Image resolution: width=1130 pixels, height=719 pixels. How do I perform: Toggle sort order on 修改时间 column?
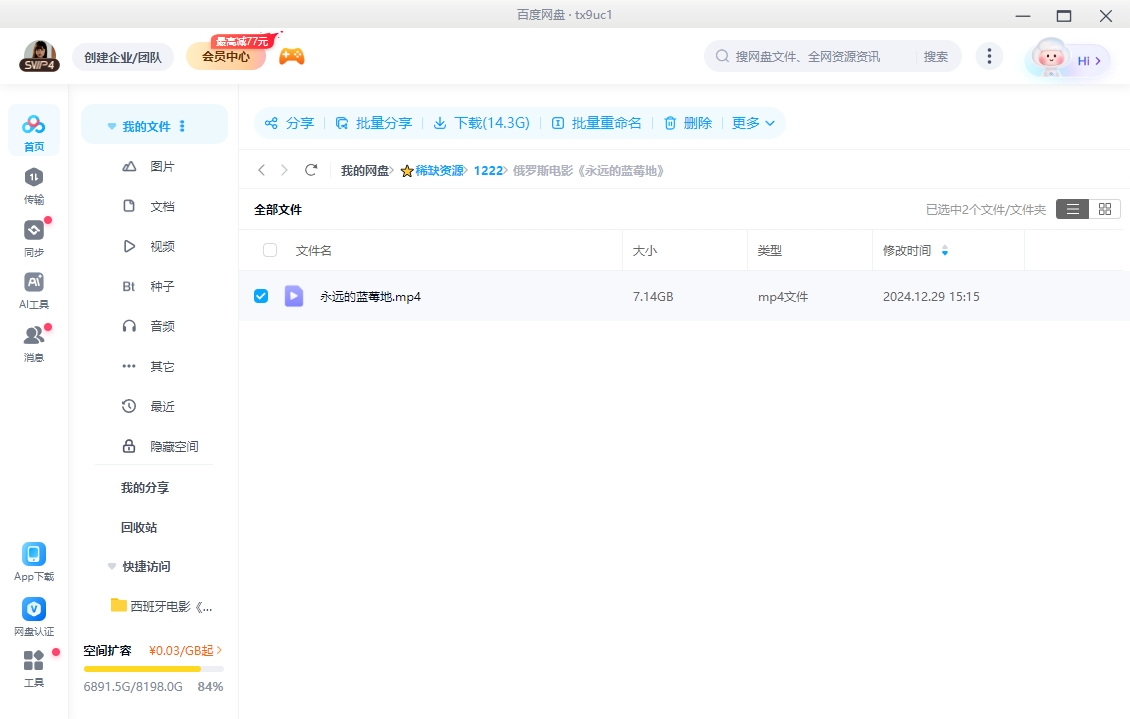[944, 251]
